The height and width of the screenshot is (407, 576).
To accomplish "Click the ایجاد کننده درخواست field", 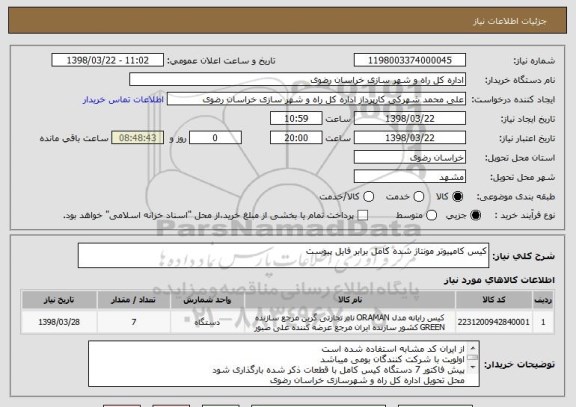I will tap(316, 99).
